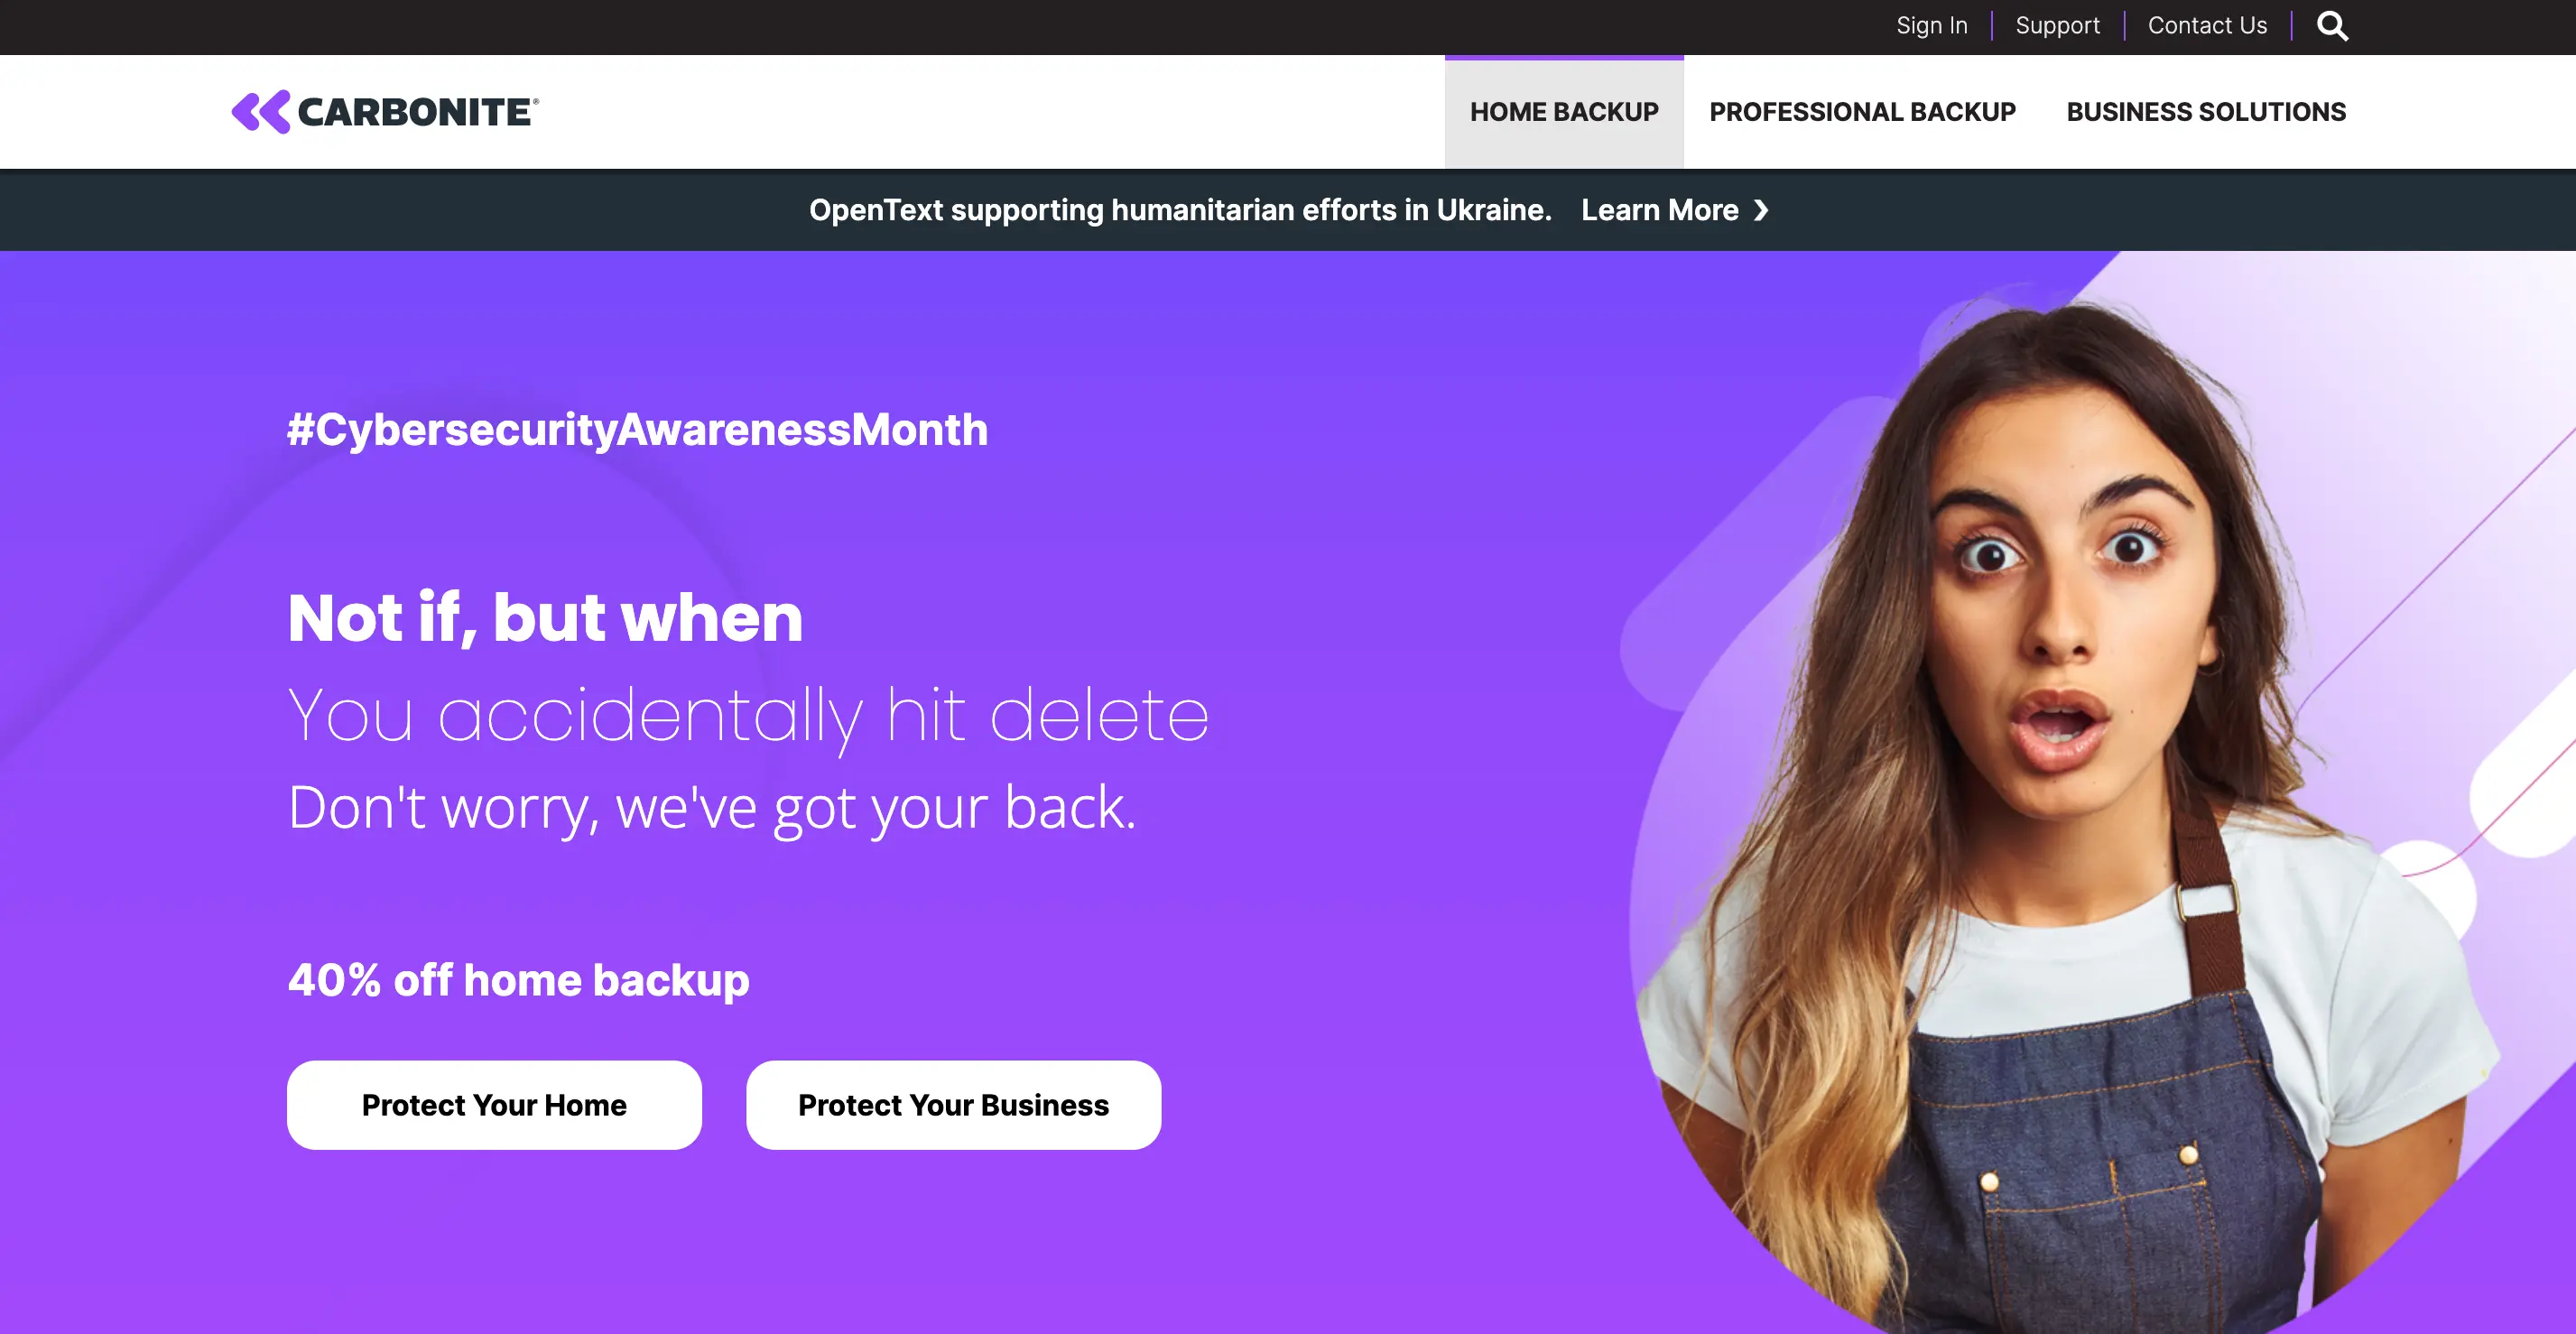Open the Contact Us link
Image resolution: width=2576 pixels, height=1334 pixels.
[x=2207, y=26]
